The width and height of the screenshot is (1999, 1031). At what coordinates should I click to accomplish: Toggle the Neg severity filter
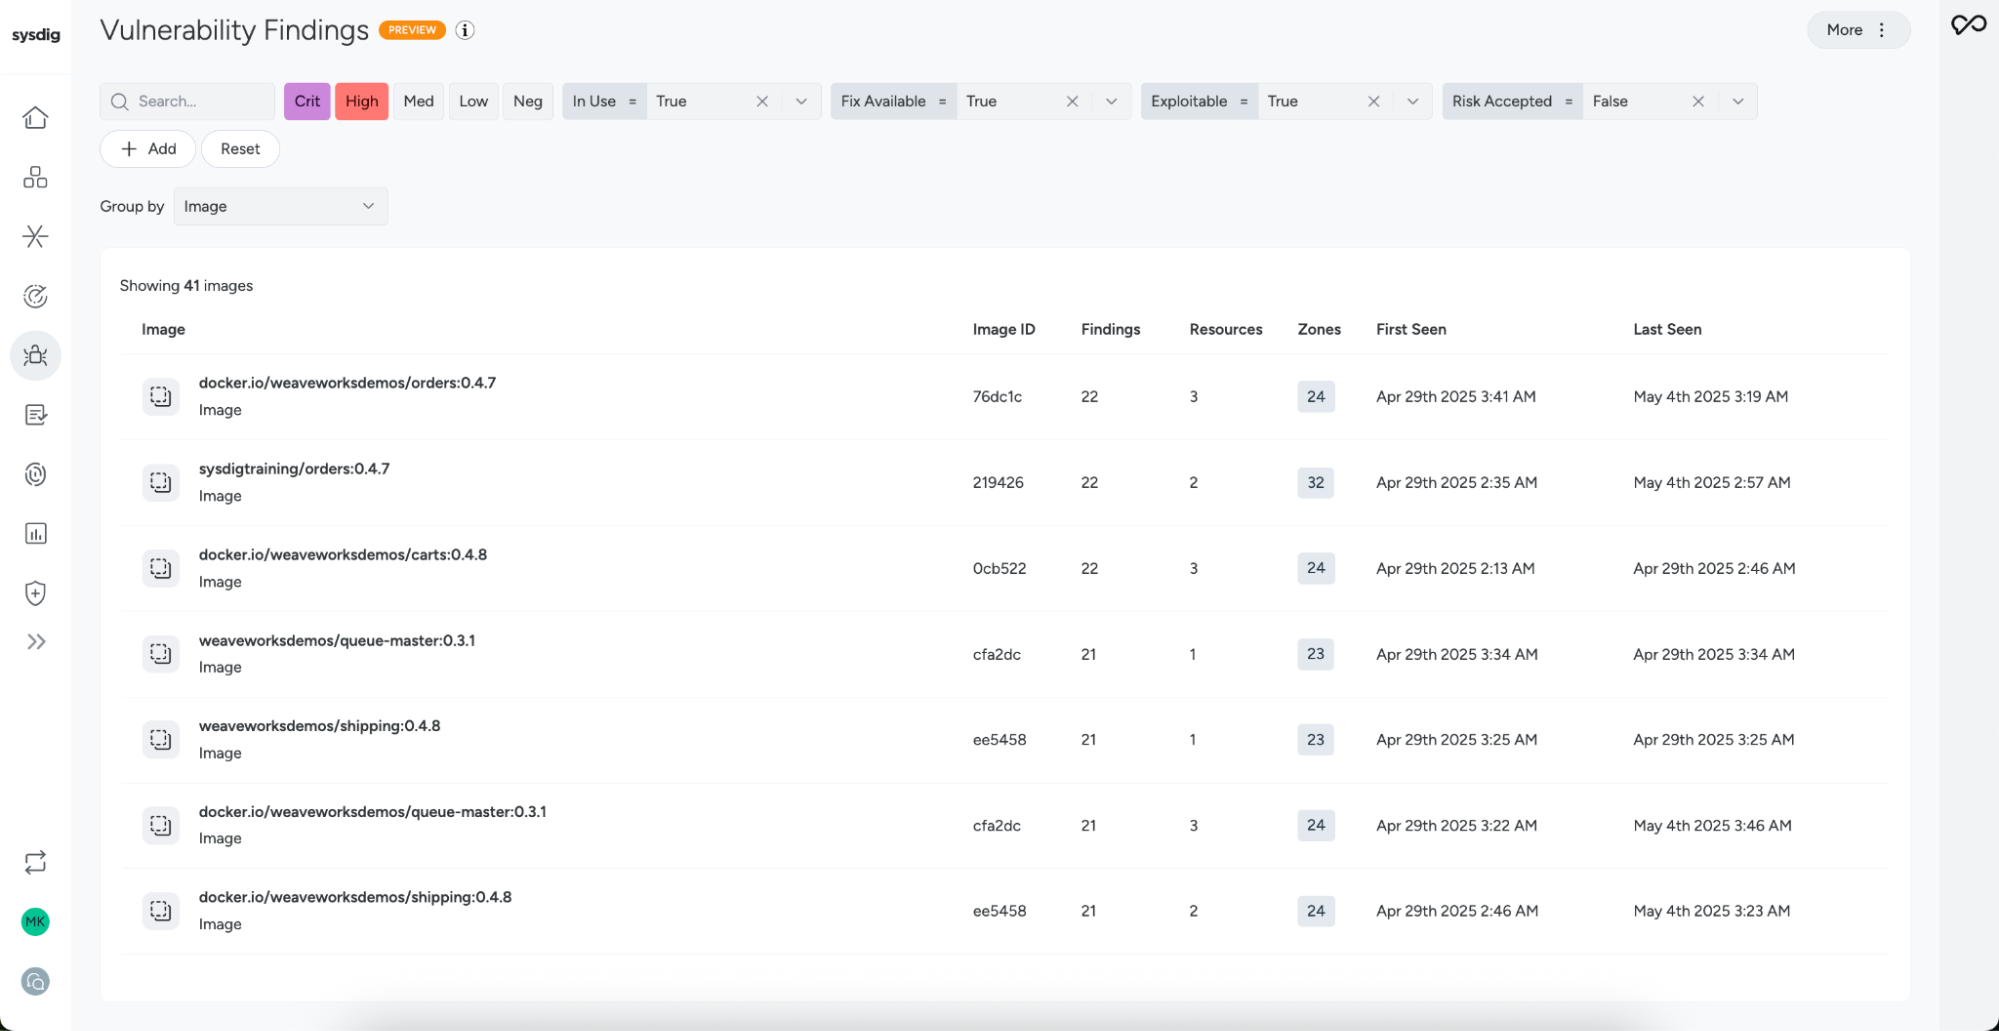click(x=528, y=101)
